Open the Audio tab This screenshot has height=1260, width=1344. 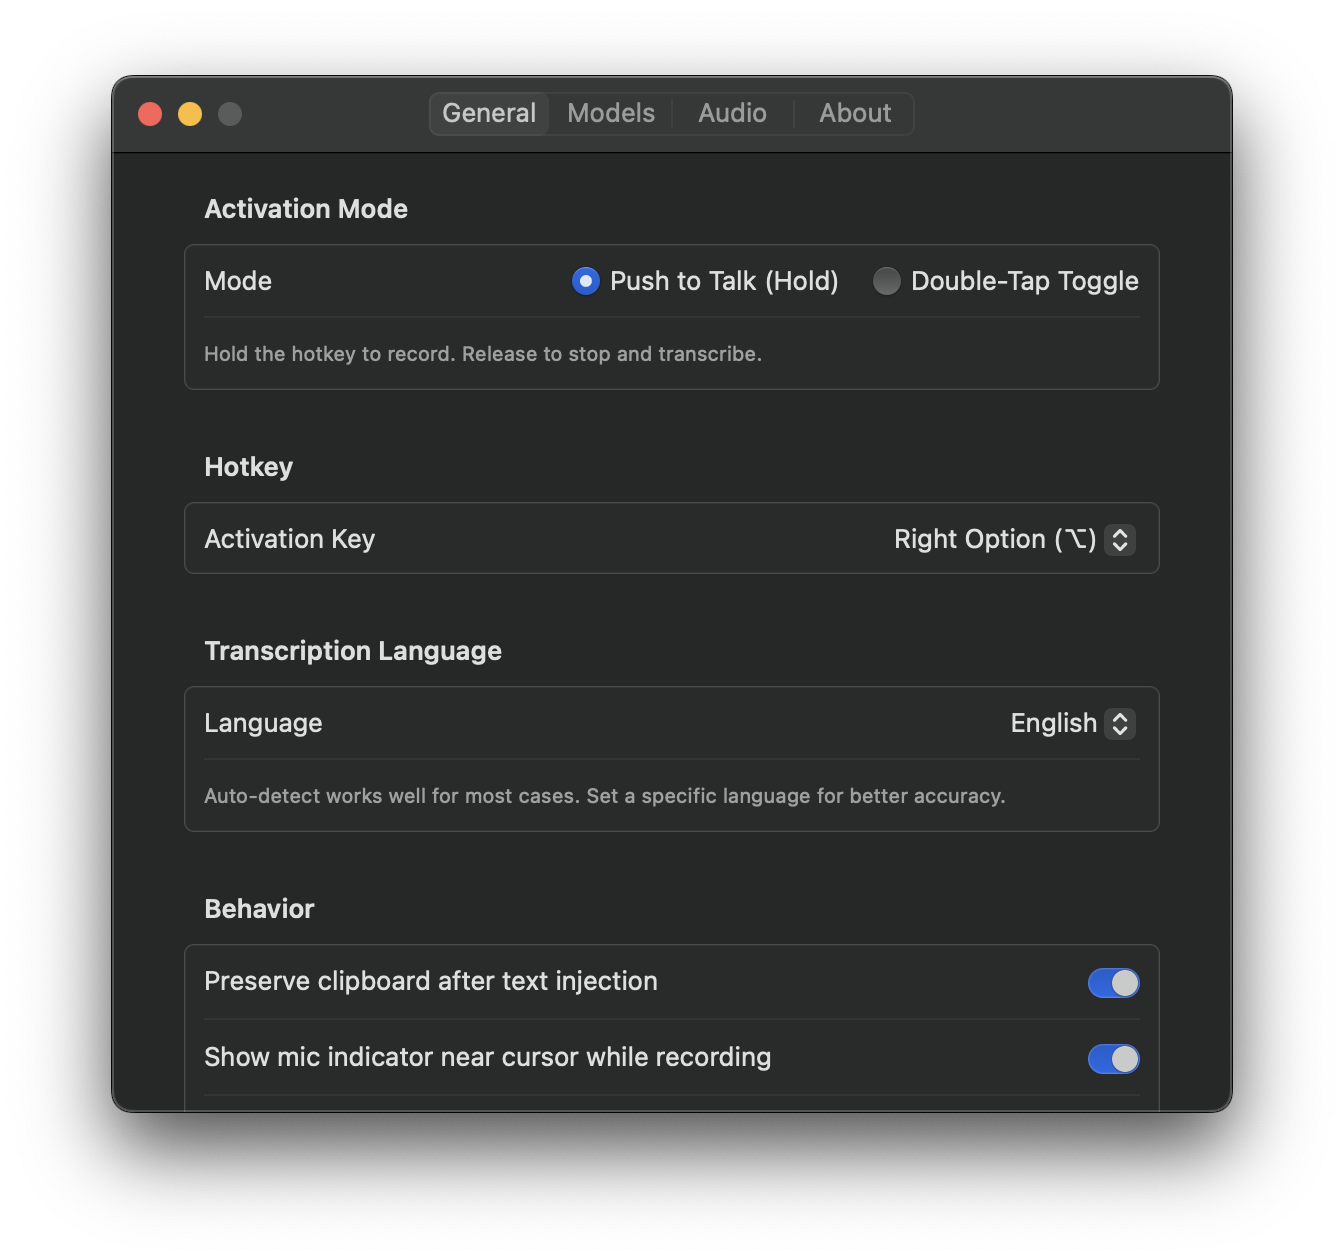click(x=732, y=113)
